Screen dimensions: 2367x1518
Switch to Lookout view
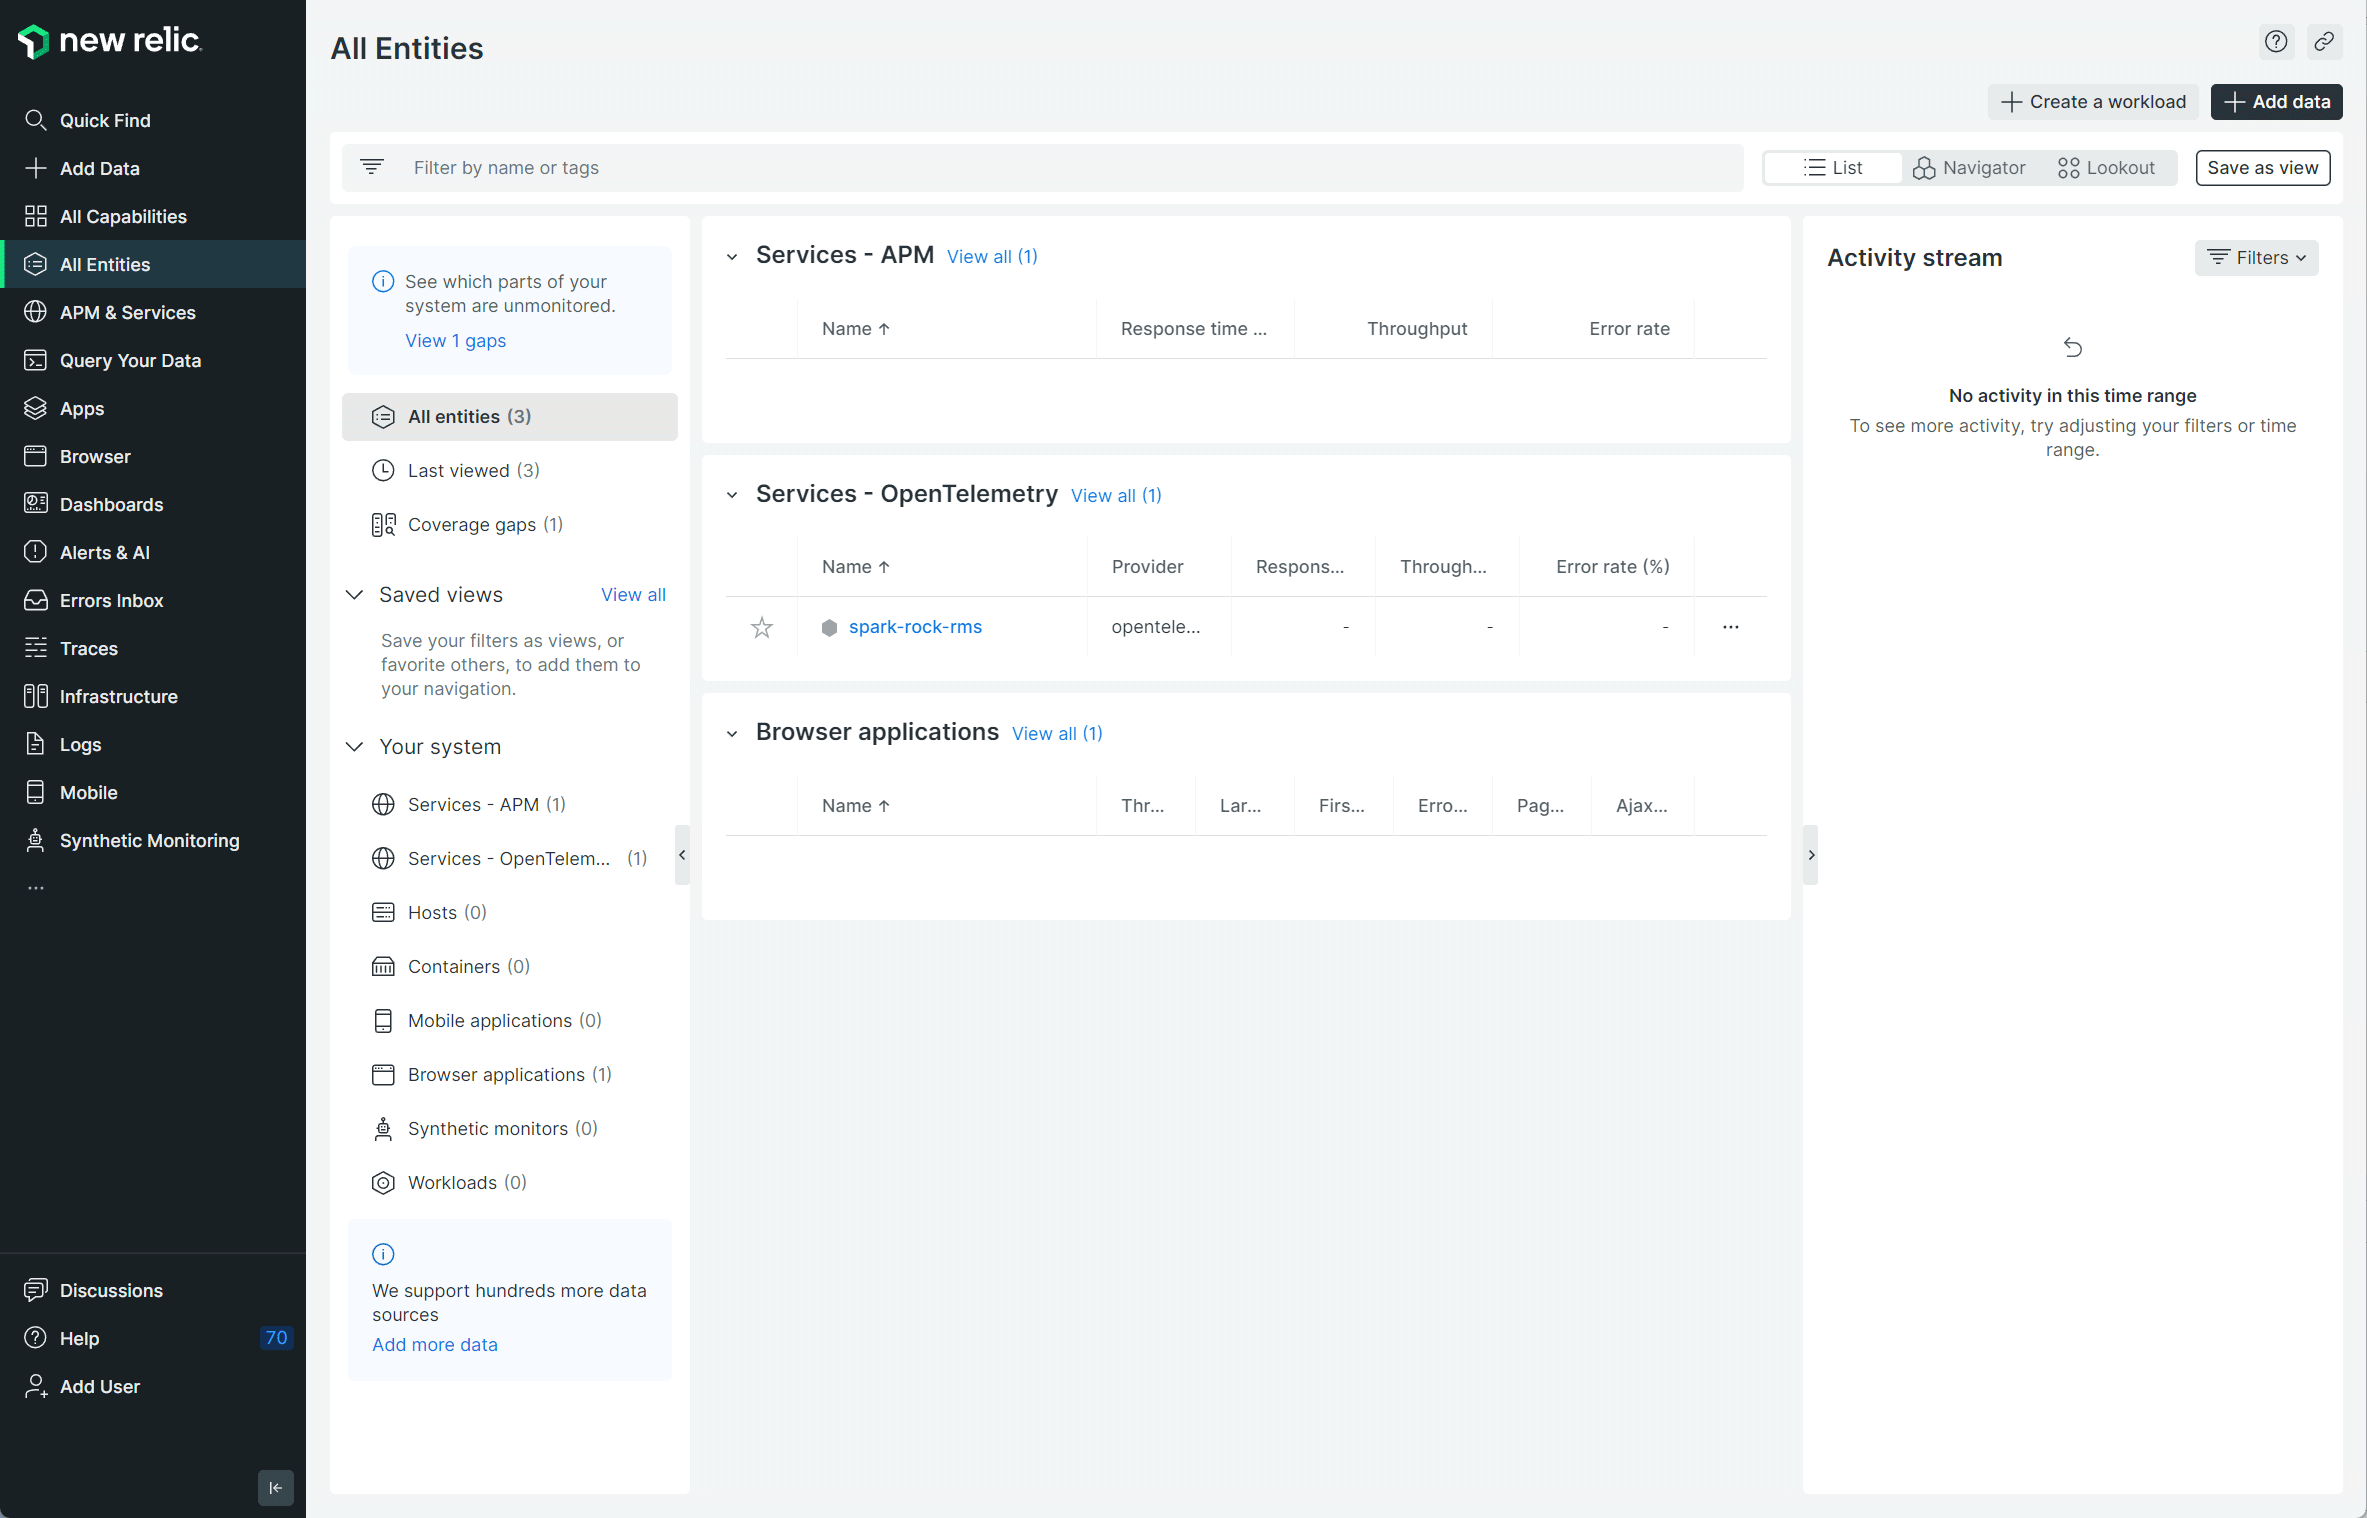(x=2107, y=168)
